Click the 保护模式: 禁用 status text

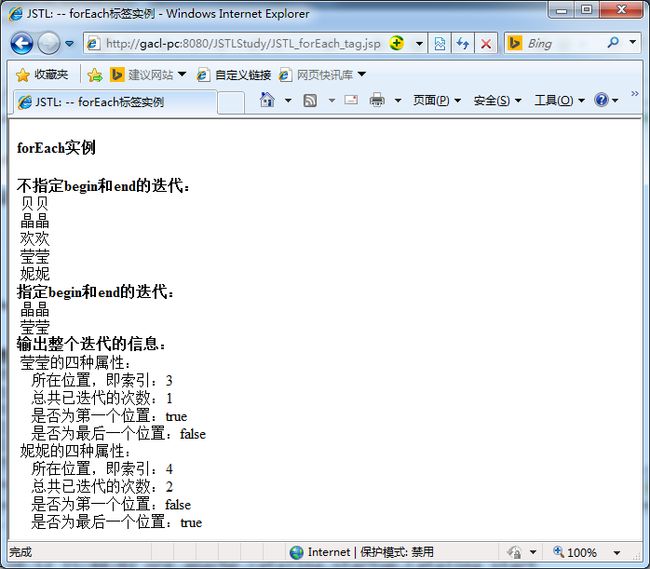(397, 552)
